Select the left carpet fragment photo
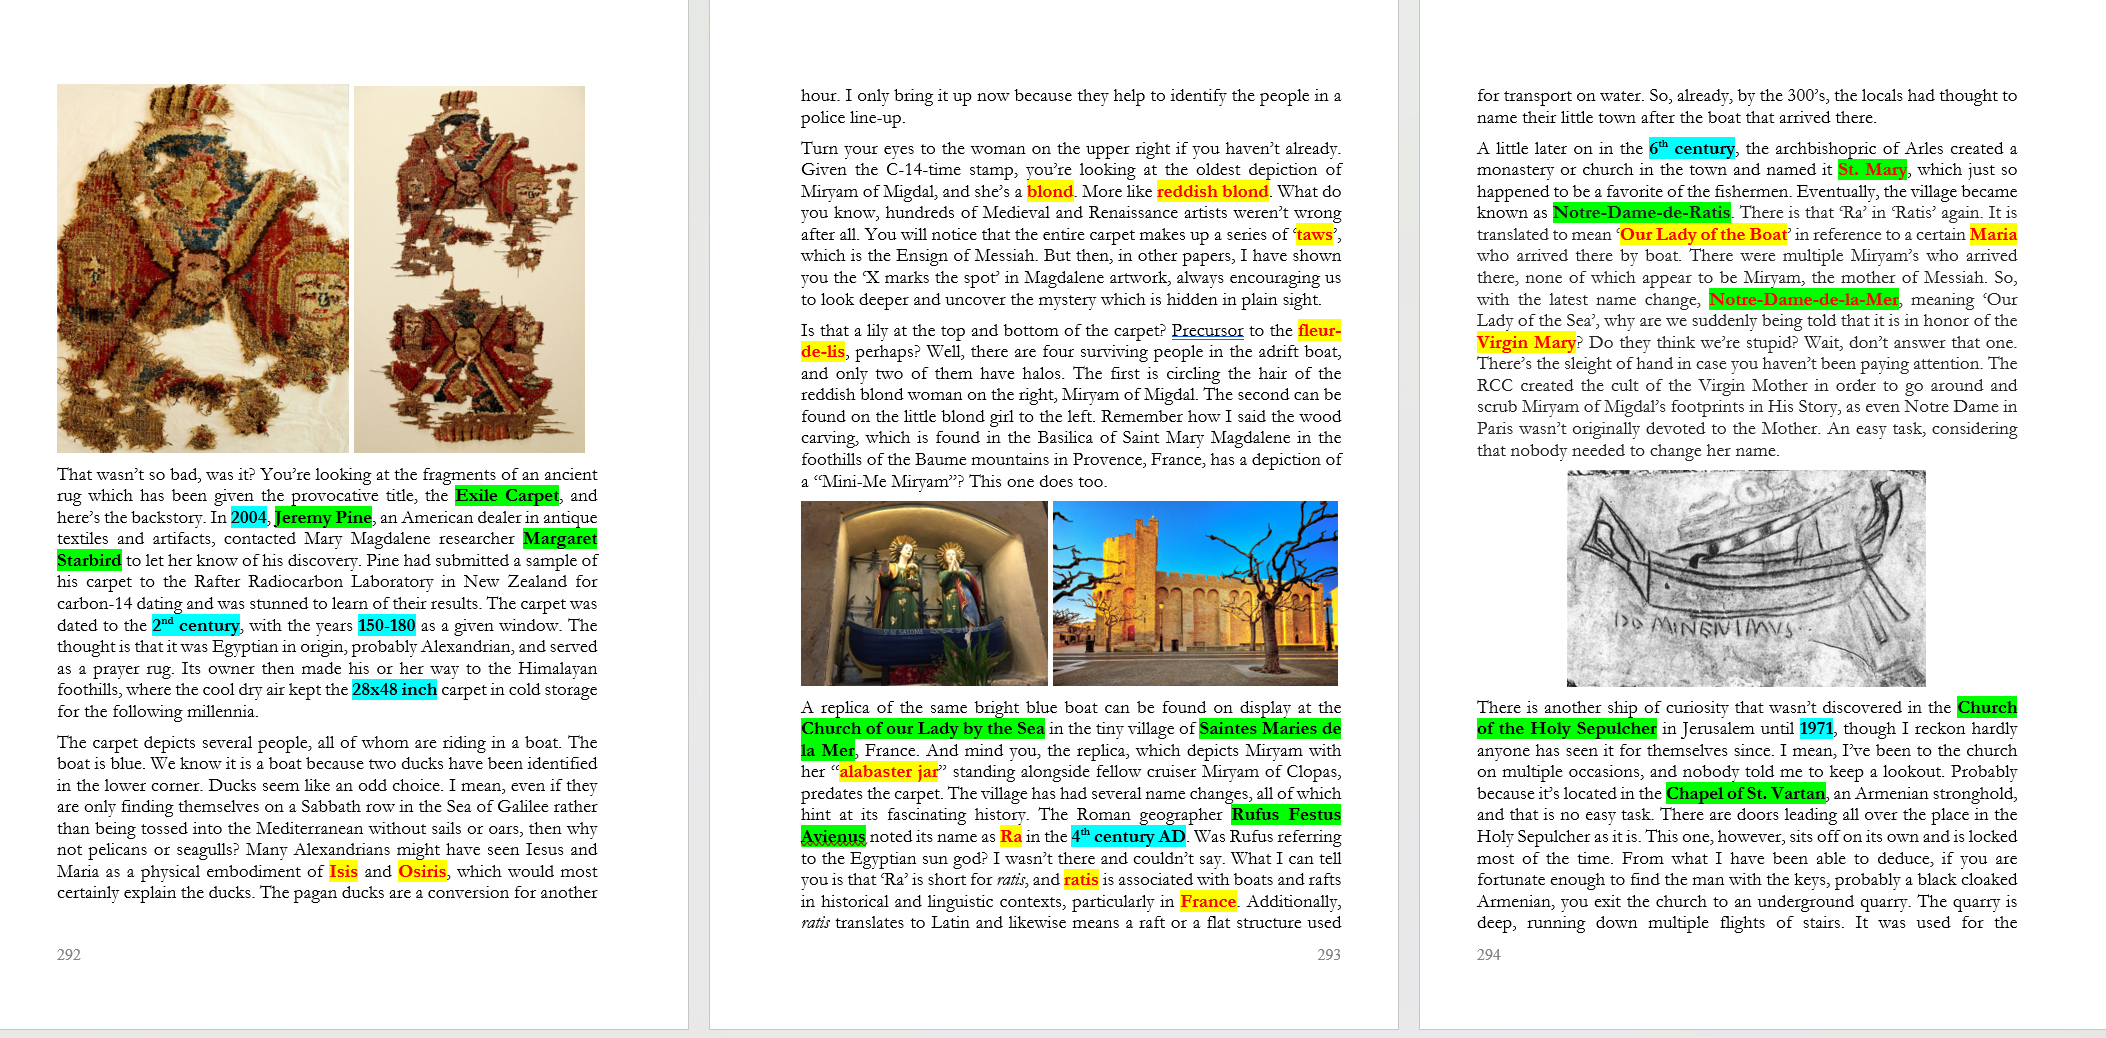The height and width of the screenshot is (1038, 2106). (x=203, y=268)
